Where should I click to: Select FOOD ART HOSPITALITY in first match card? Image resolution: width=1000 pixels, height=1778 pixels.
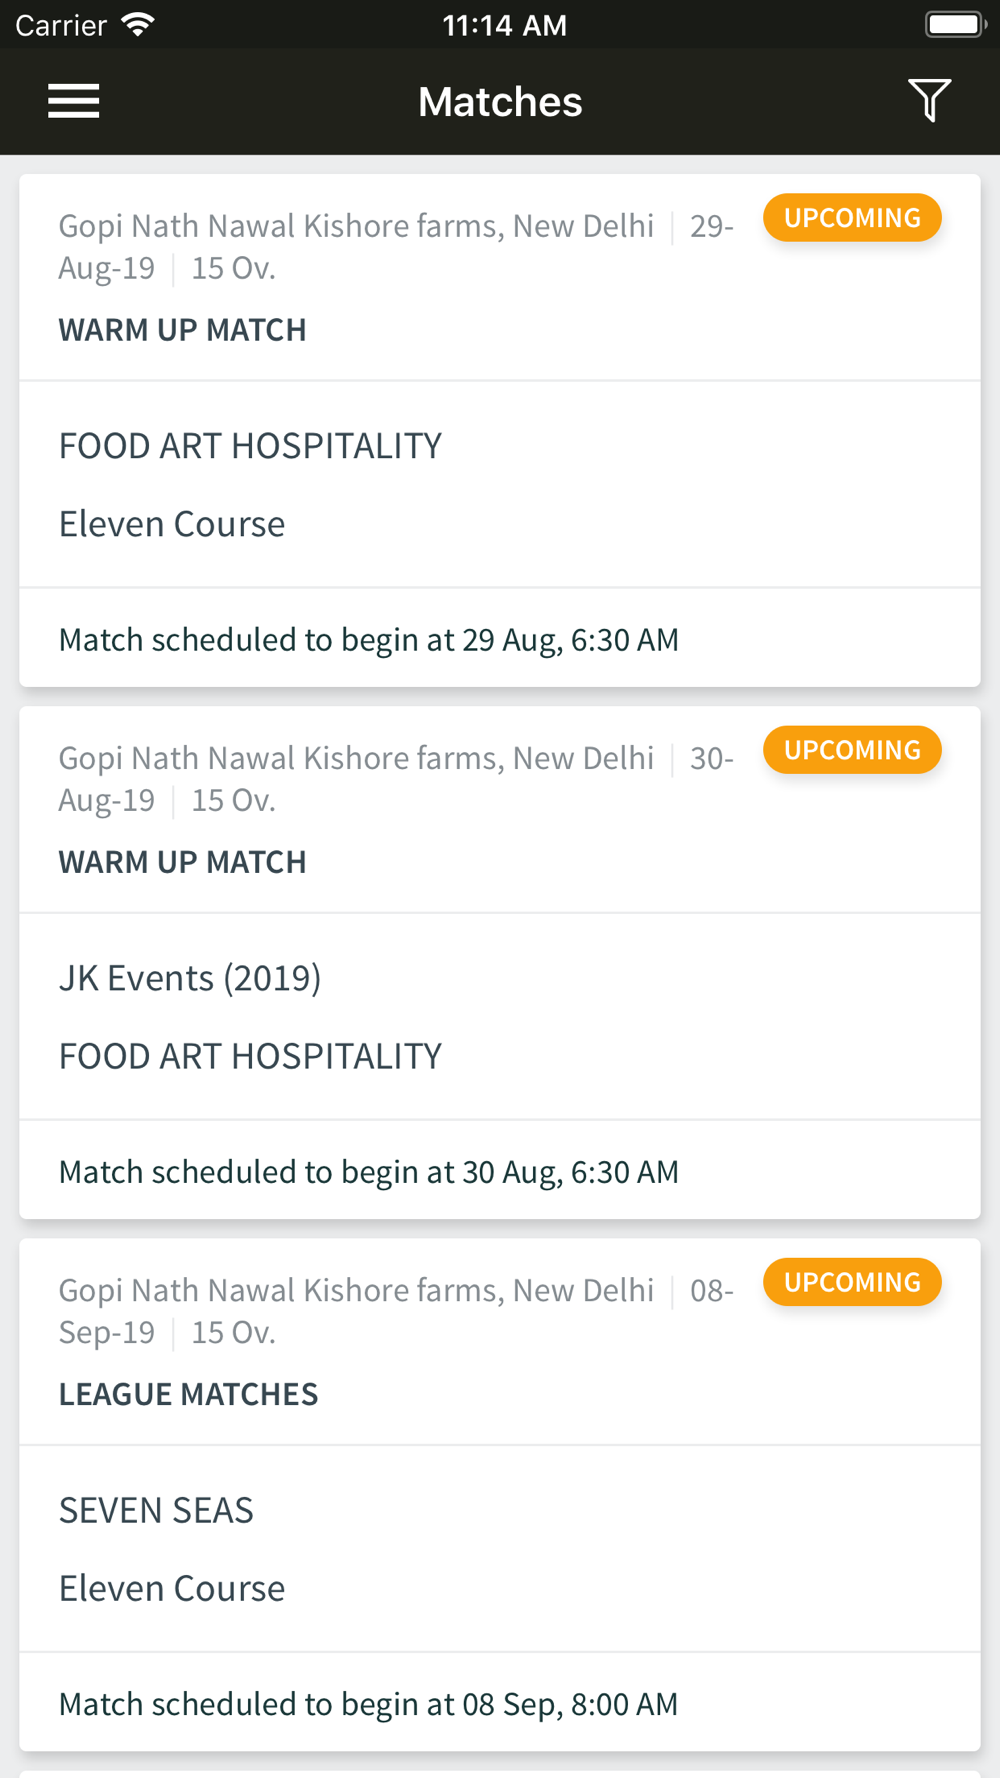point(250,446)
